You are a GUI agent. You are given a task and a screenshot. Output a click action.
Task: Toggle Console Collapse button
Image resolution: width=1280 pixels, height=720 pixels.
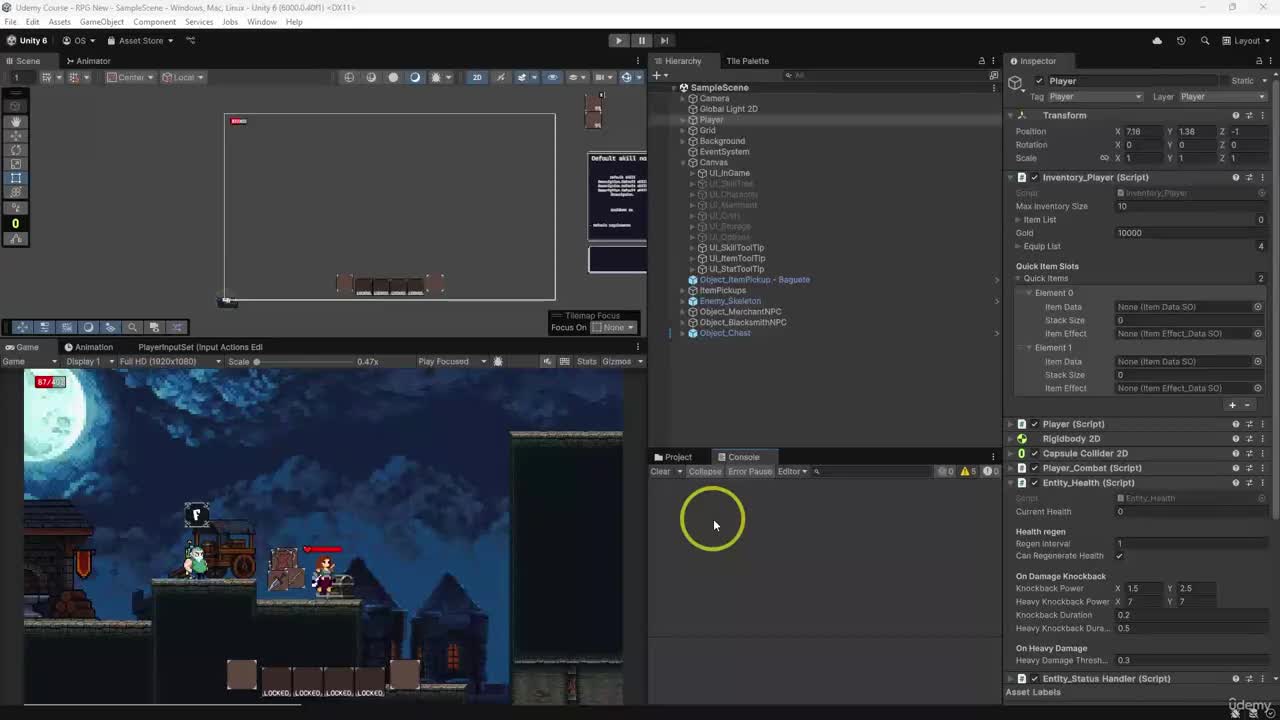[704, 472]
